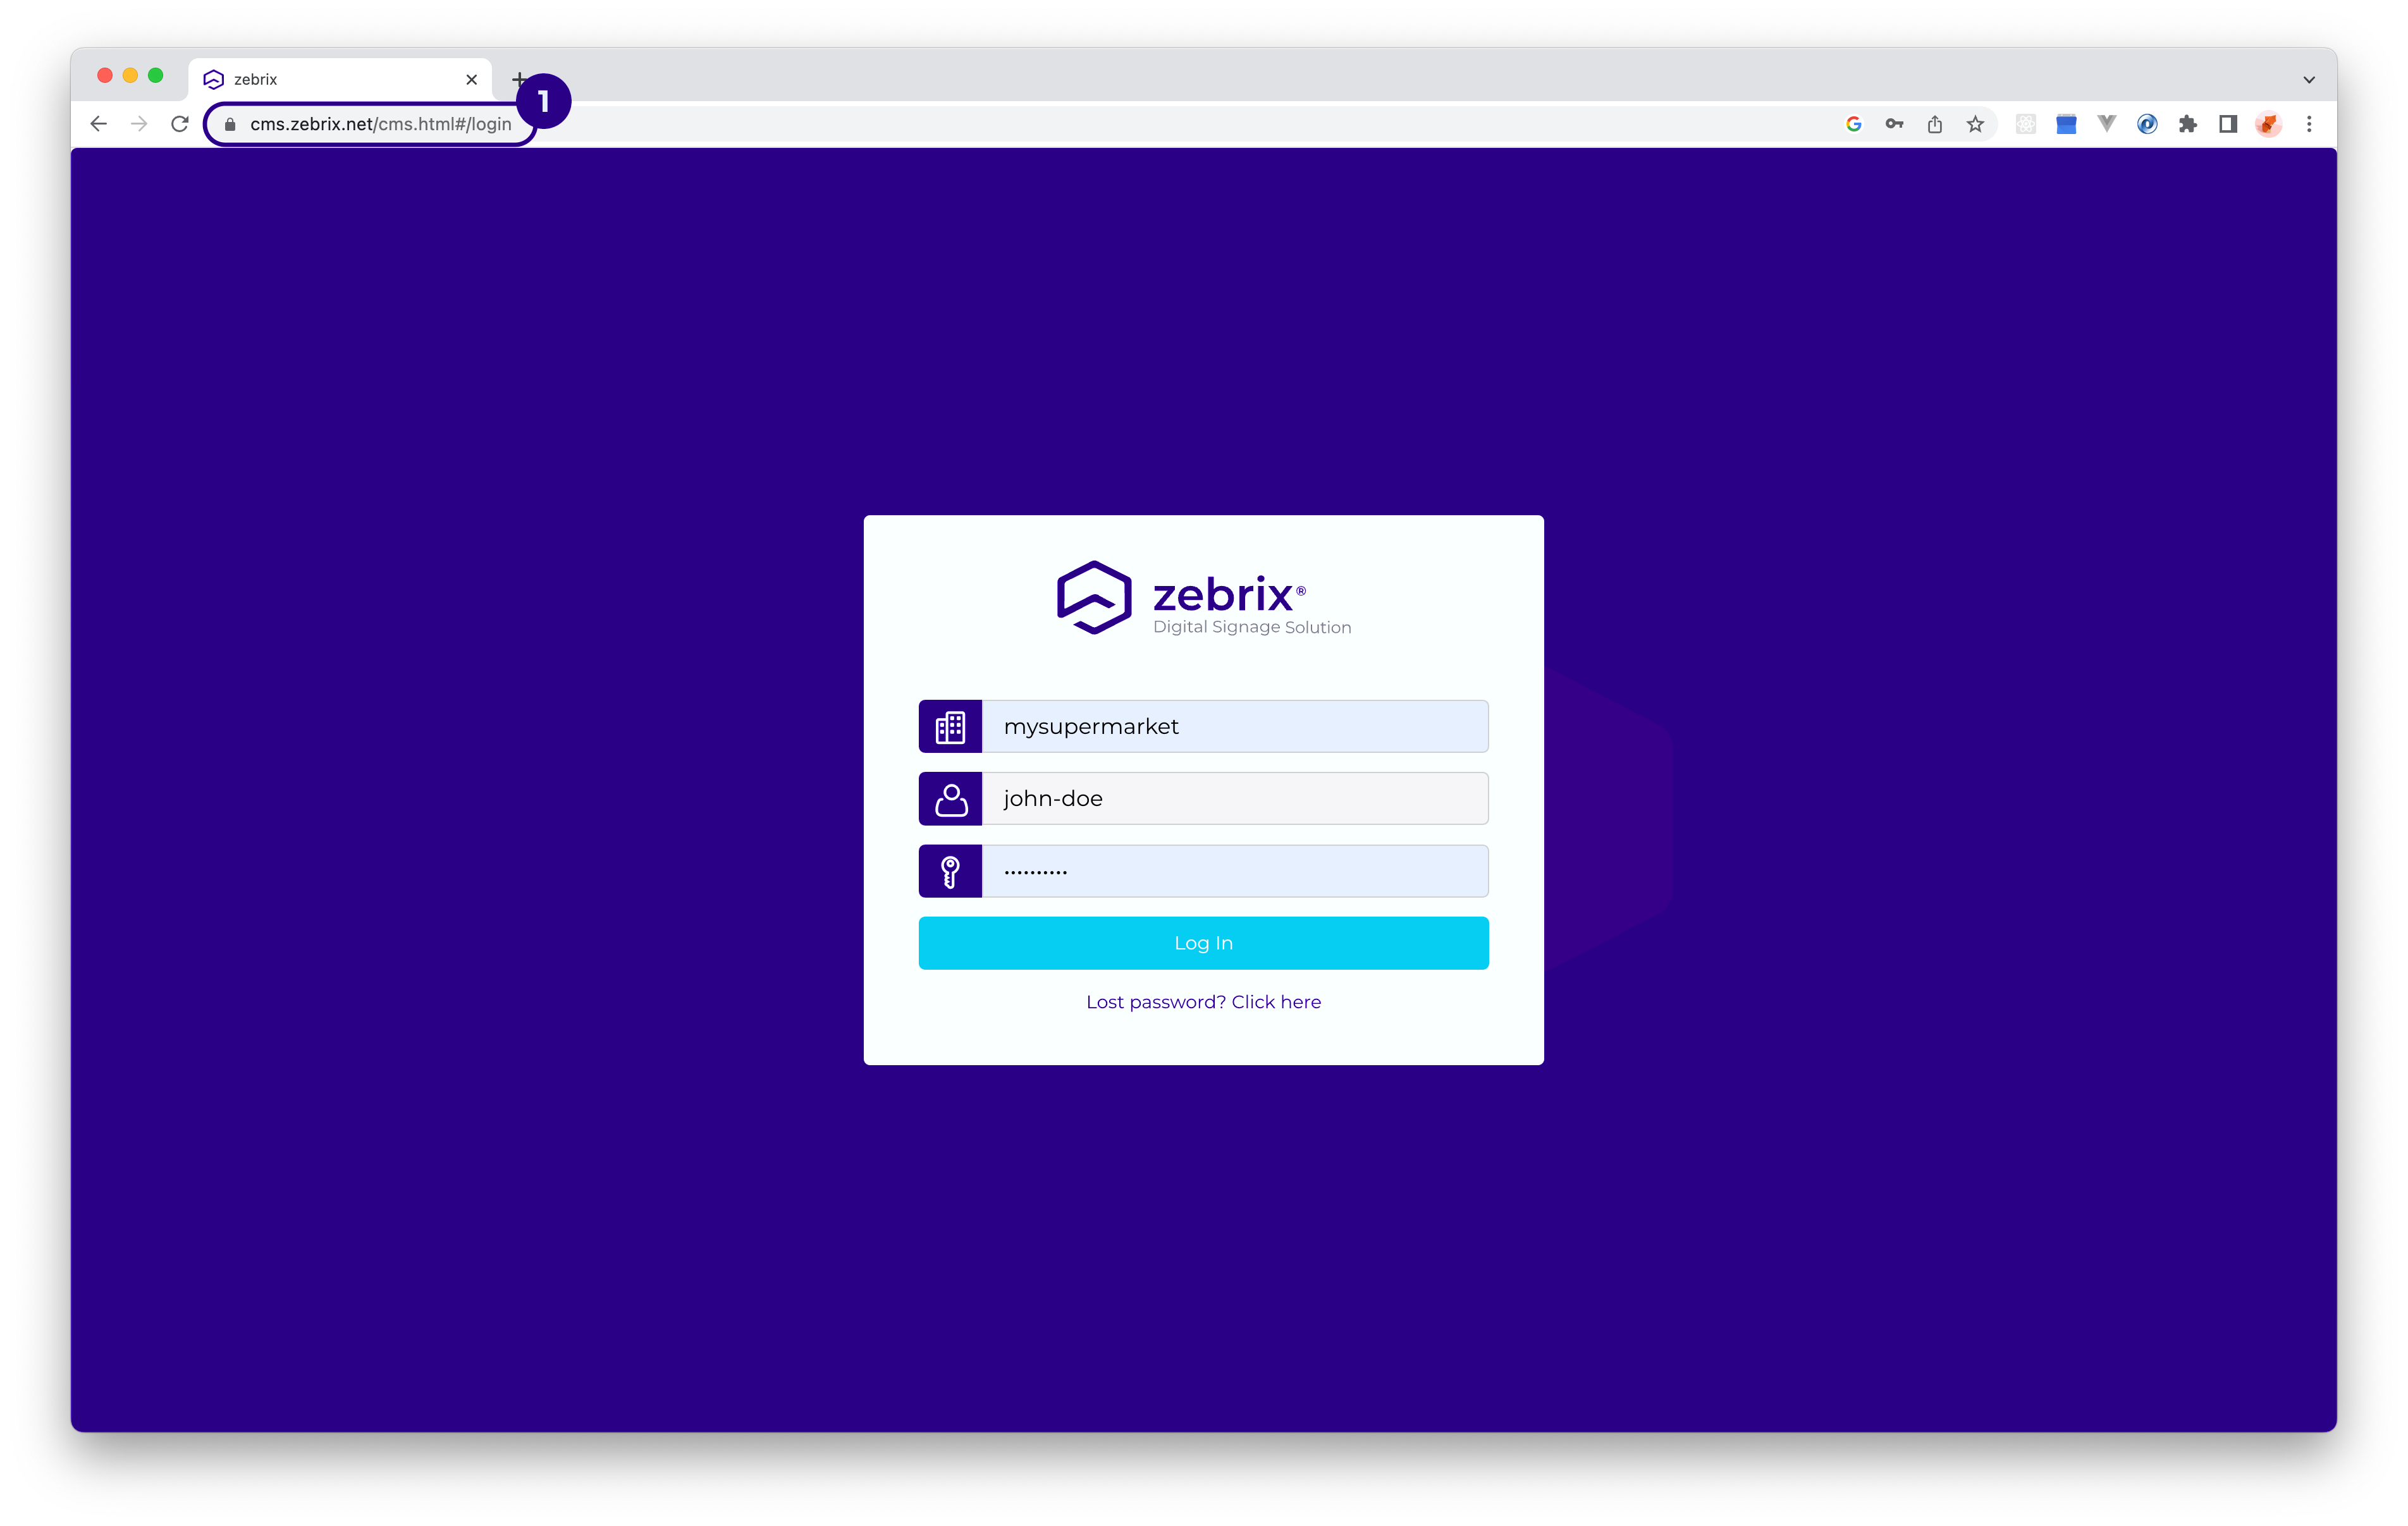The image size is (2408, 1526).
Task: Toggle the browser side panel icon
Action: (x=2228, y=124)
